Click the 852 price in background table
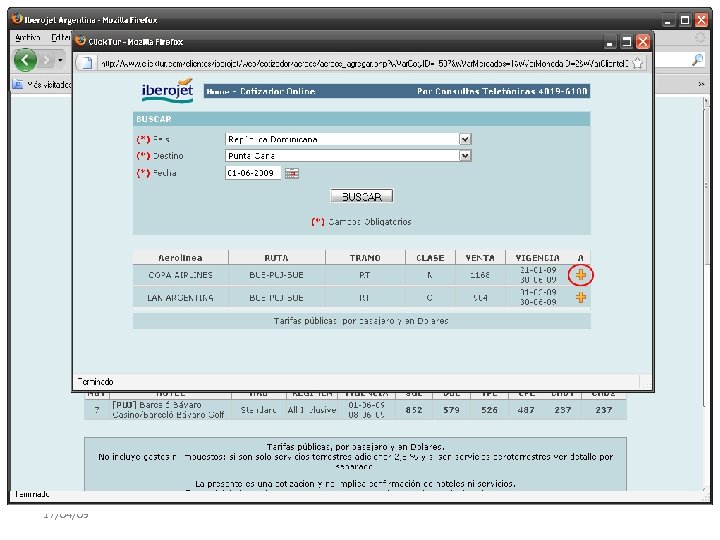This screenshot has height=540, width=720. tap(414, 410)
